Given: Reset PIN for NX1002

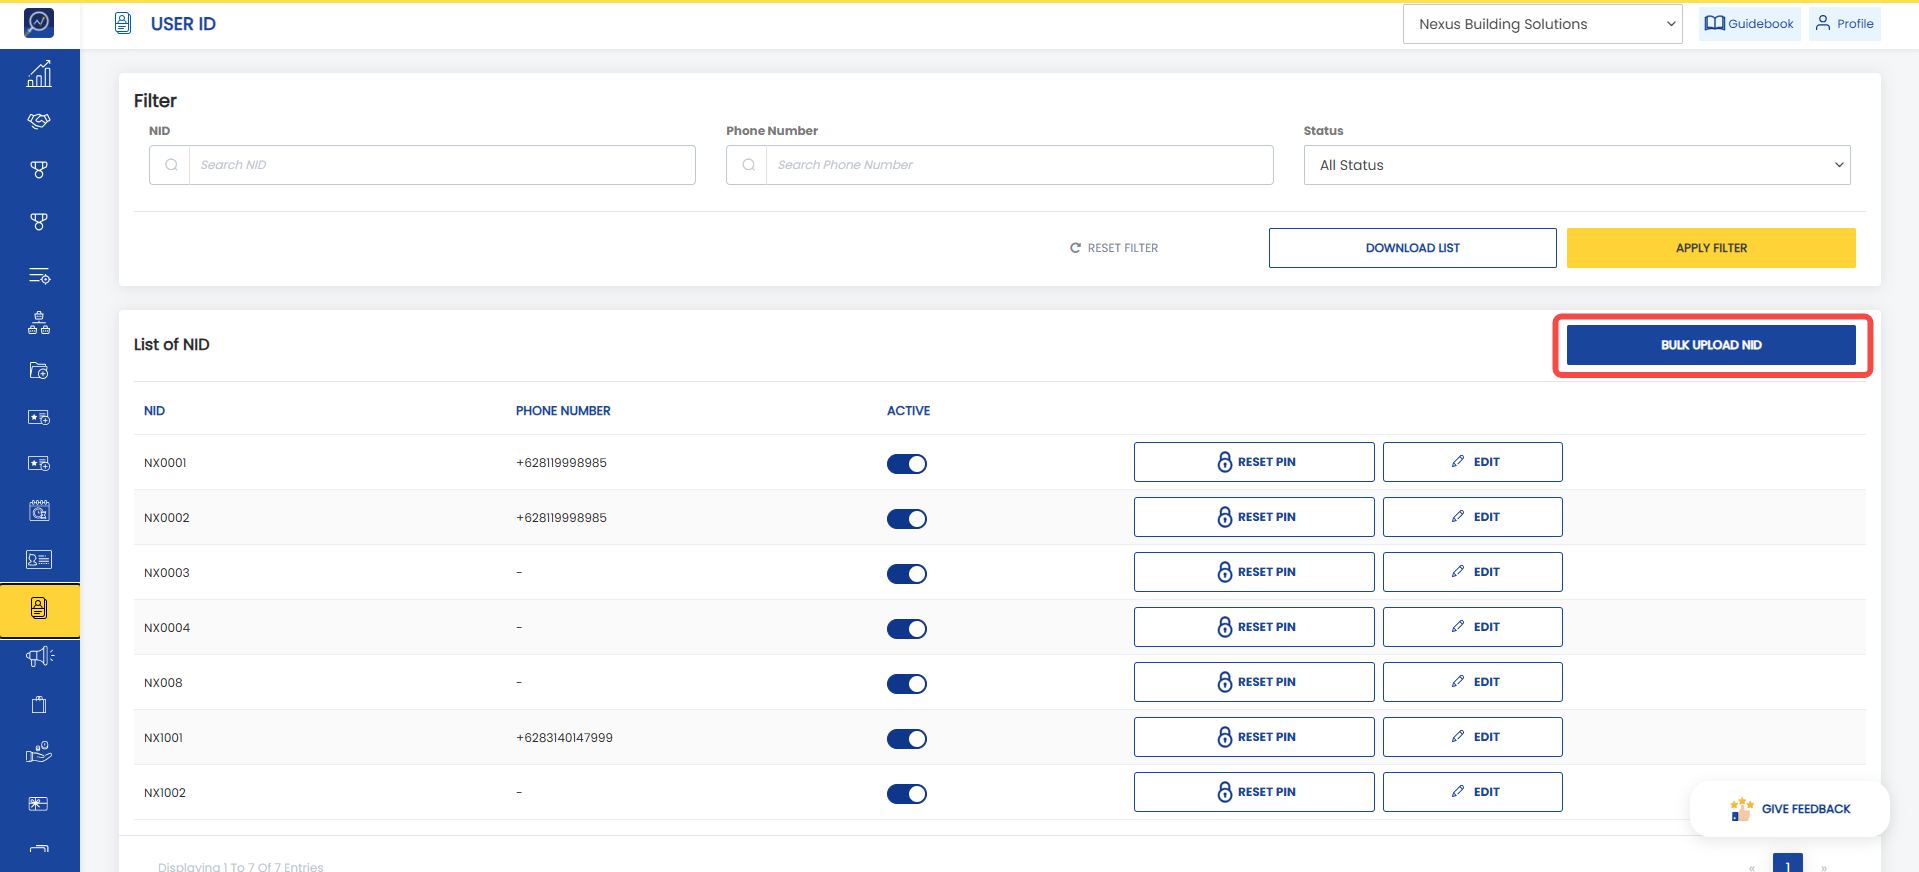Looking at the screenshot, I should [1254, 792].
